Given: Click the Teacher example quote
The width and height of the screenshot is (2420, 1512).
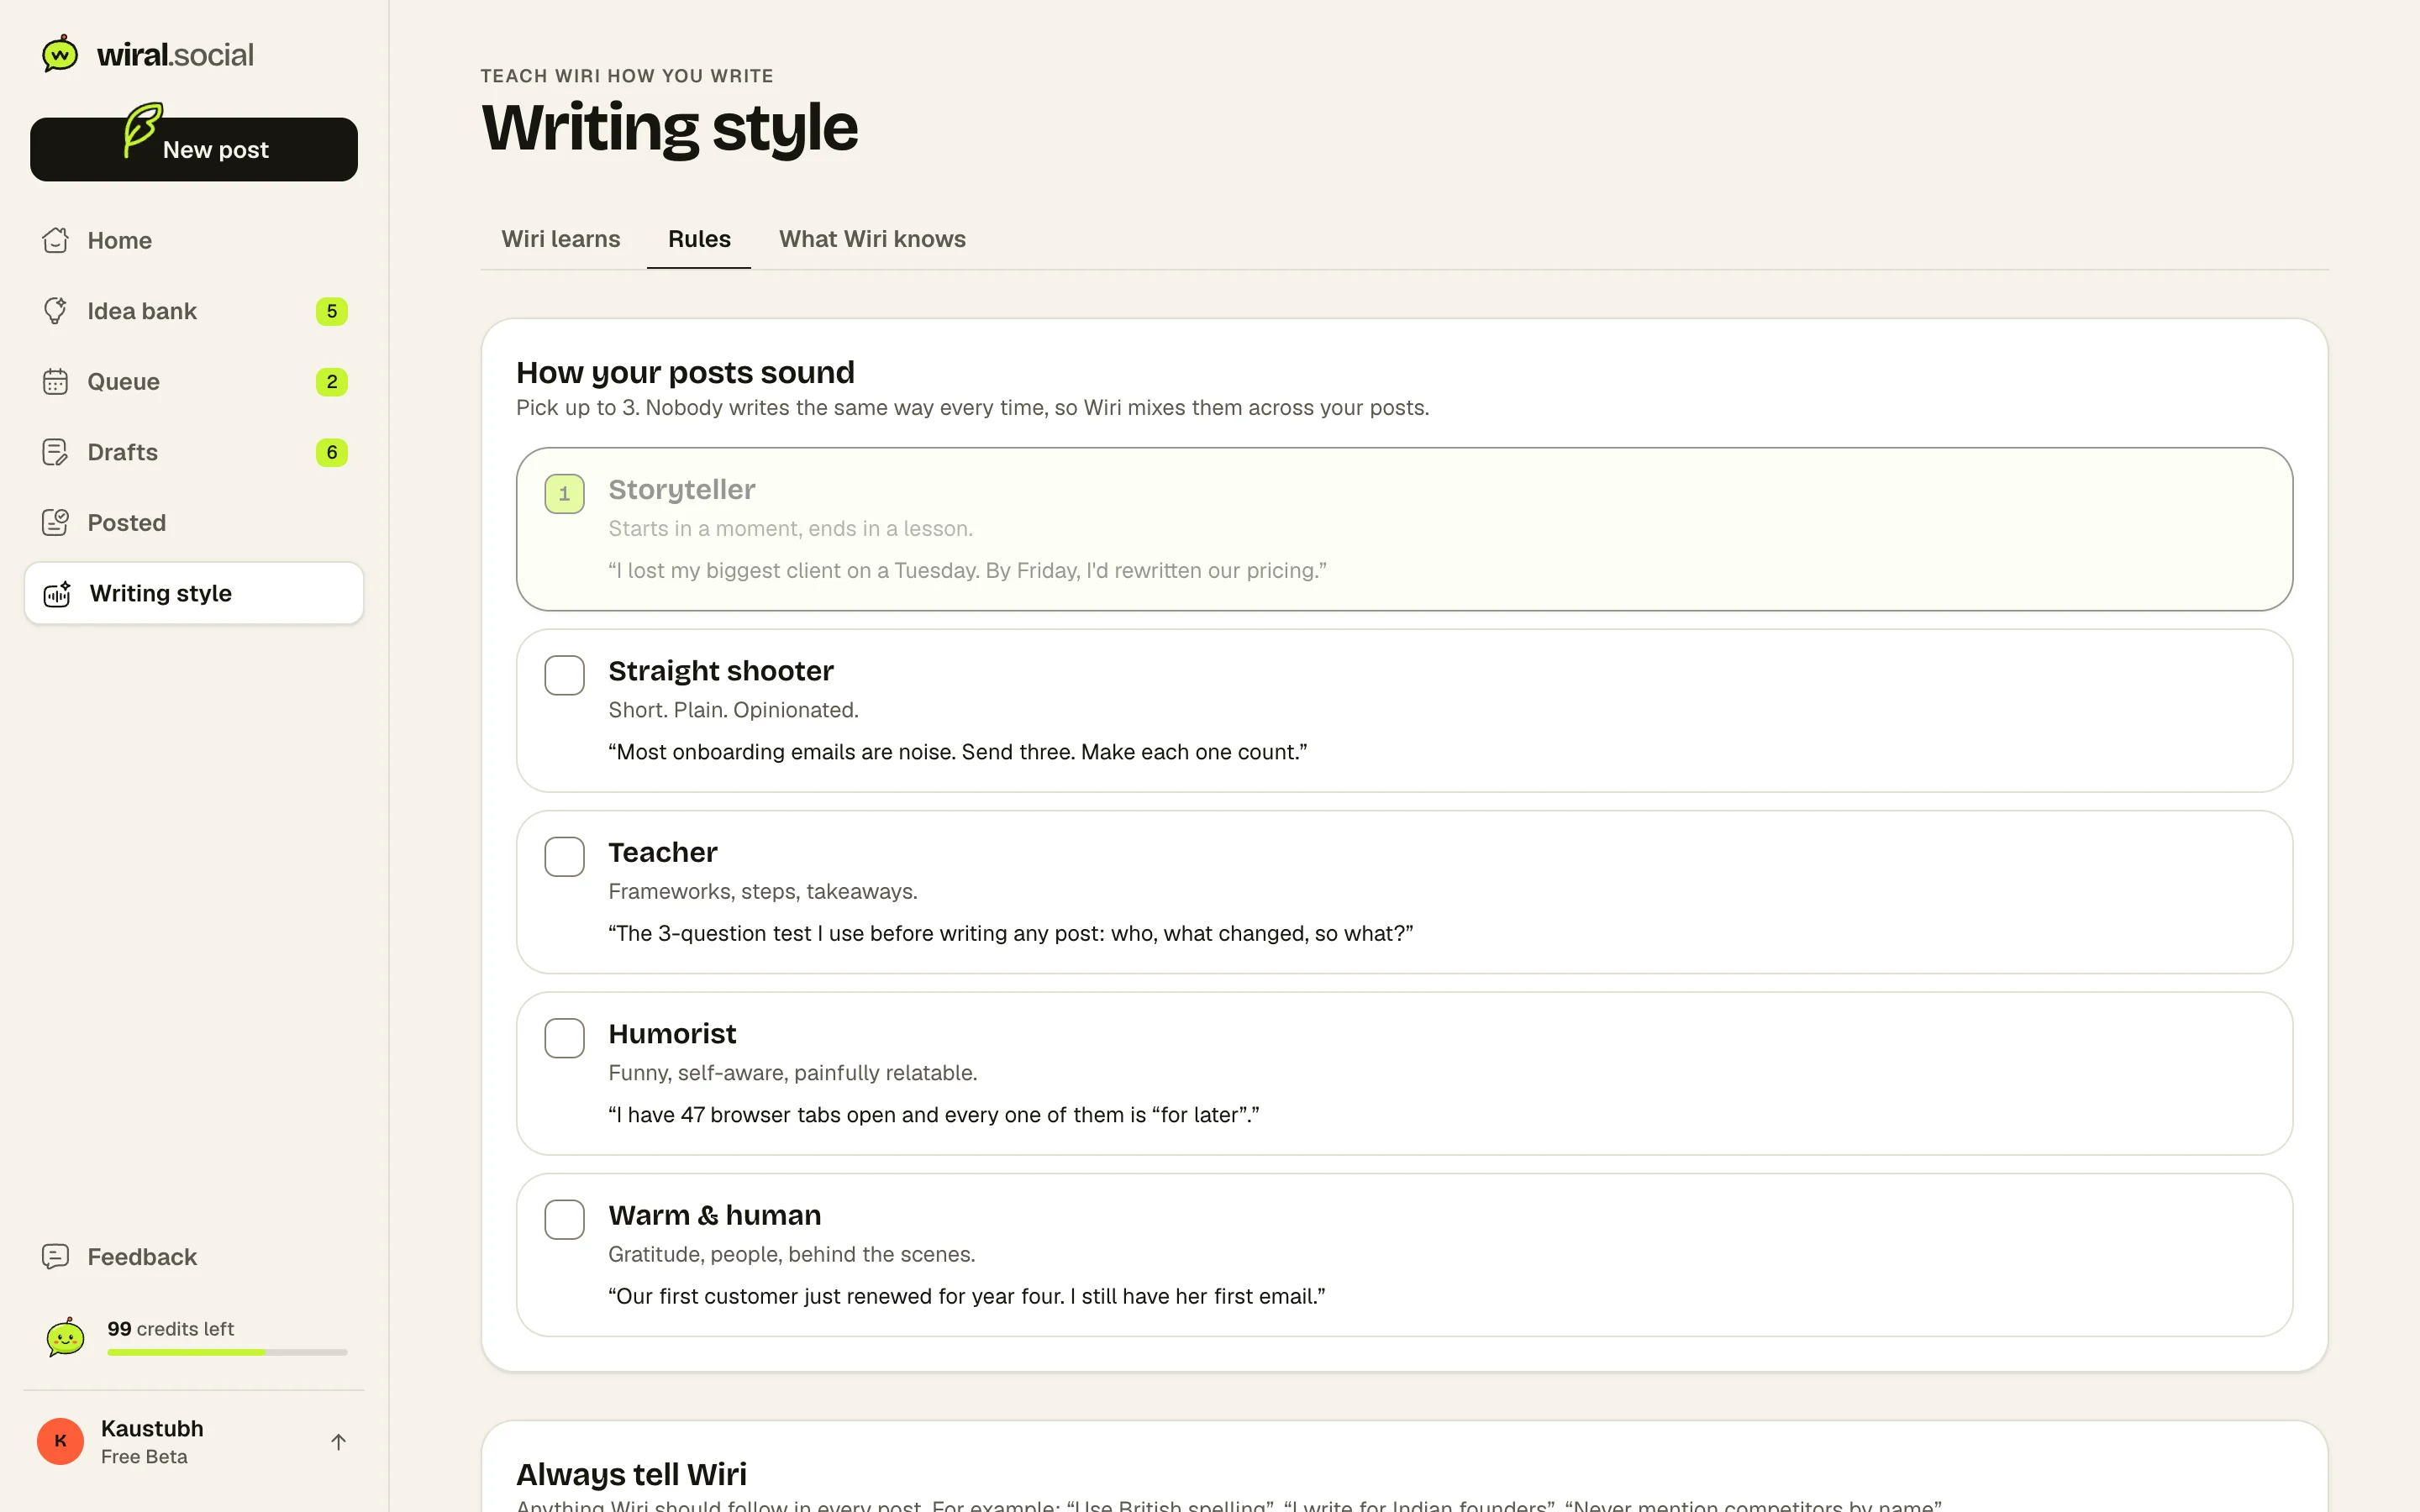Looking at the screenshot, I should click(1010, 933).
